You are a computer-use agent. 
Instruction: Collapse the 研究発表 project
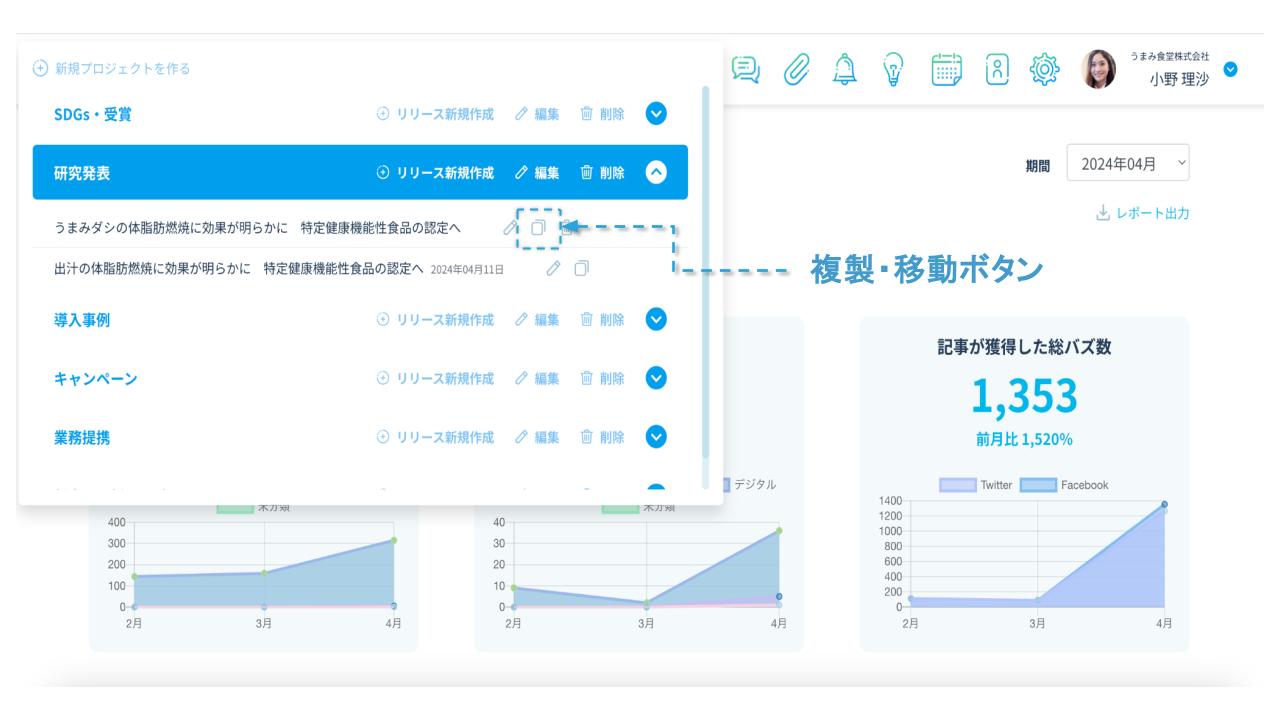tap(656, 173)
